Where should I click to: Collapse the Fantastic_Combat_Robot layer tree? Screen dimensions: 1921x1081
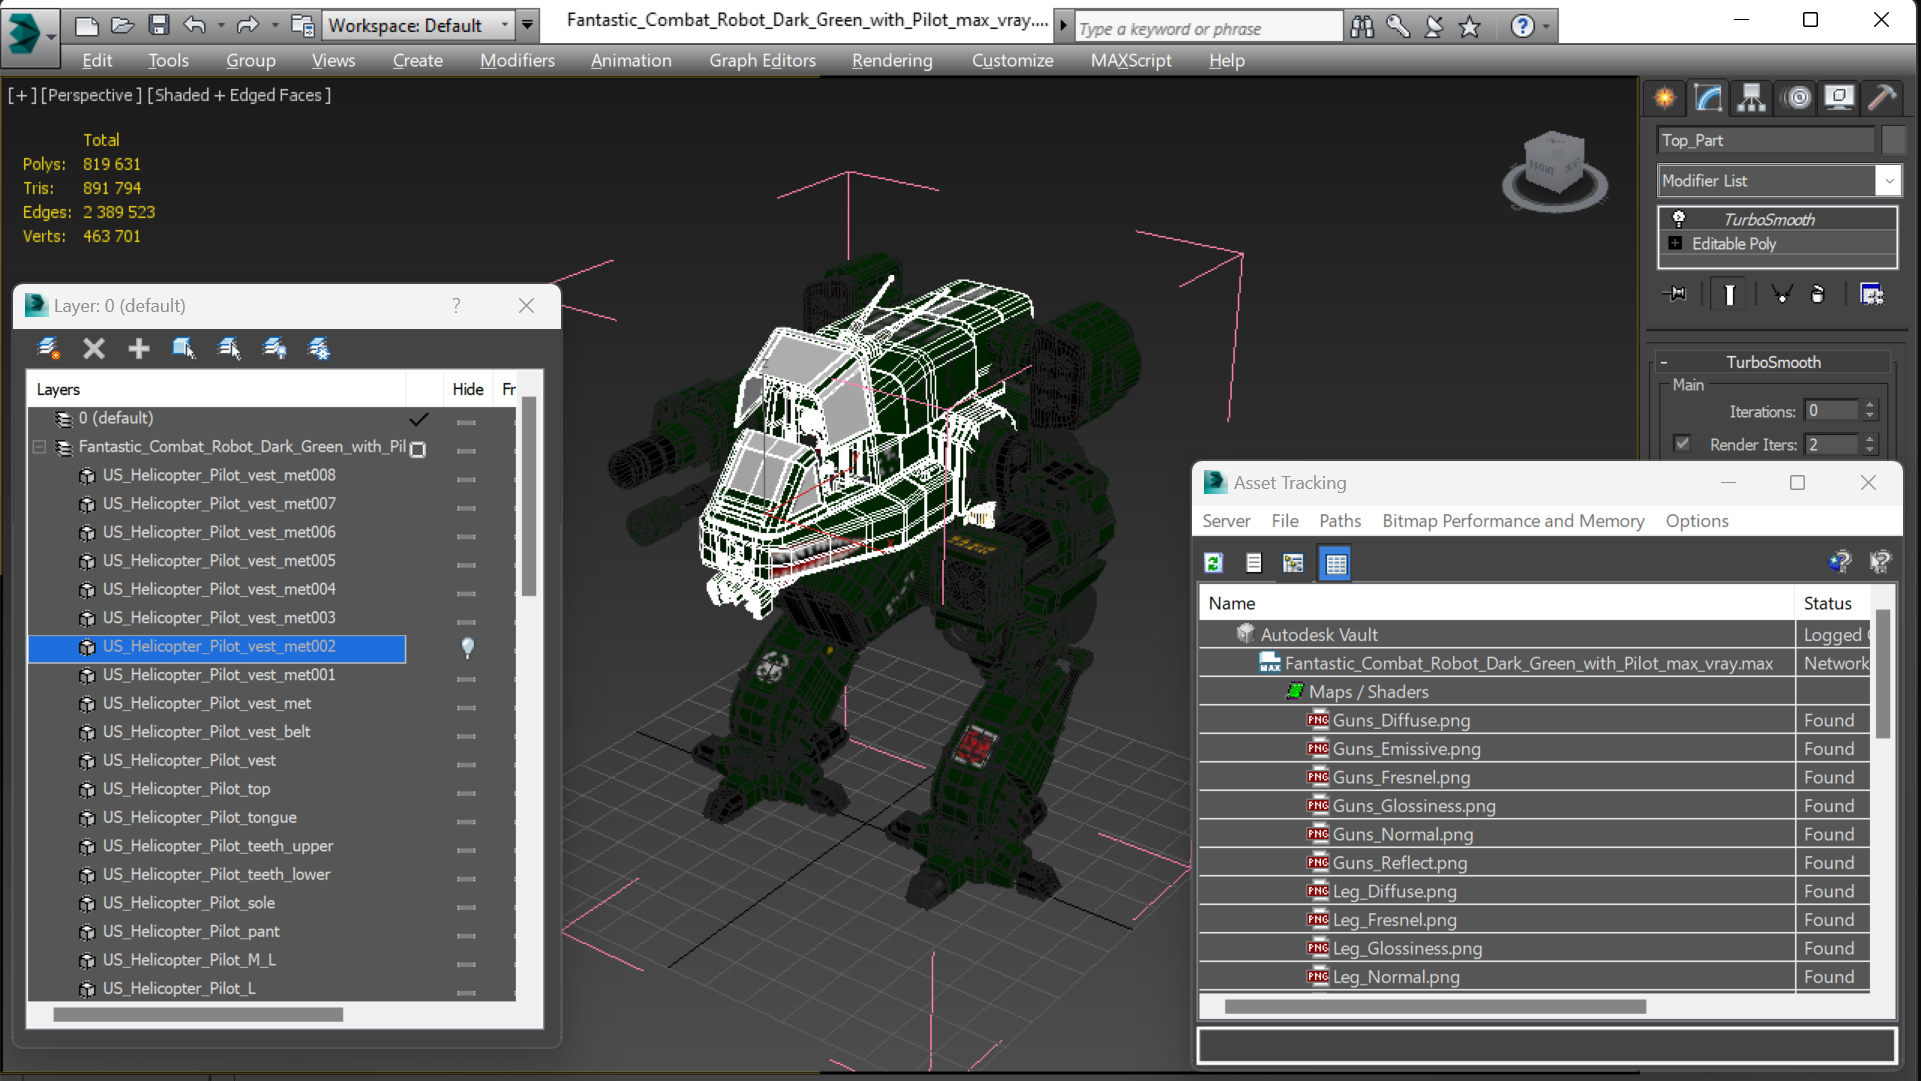[x=39, y=447]
